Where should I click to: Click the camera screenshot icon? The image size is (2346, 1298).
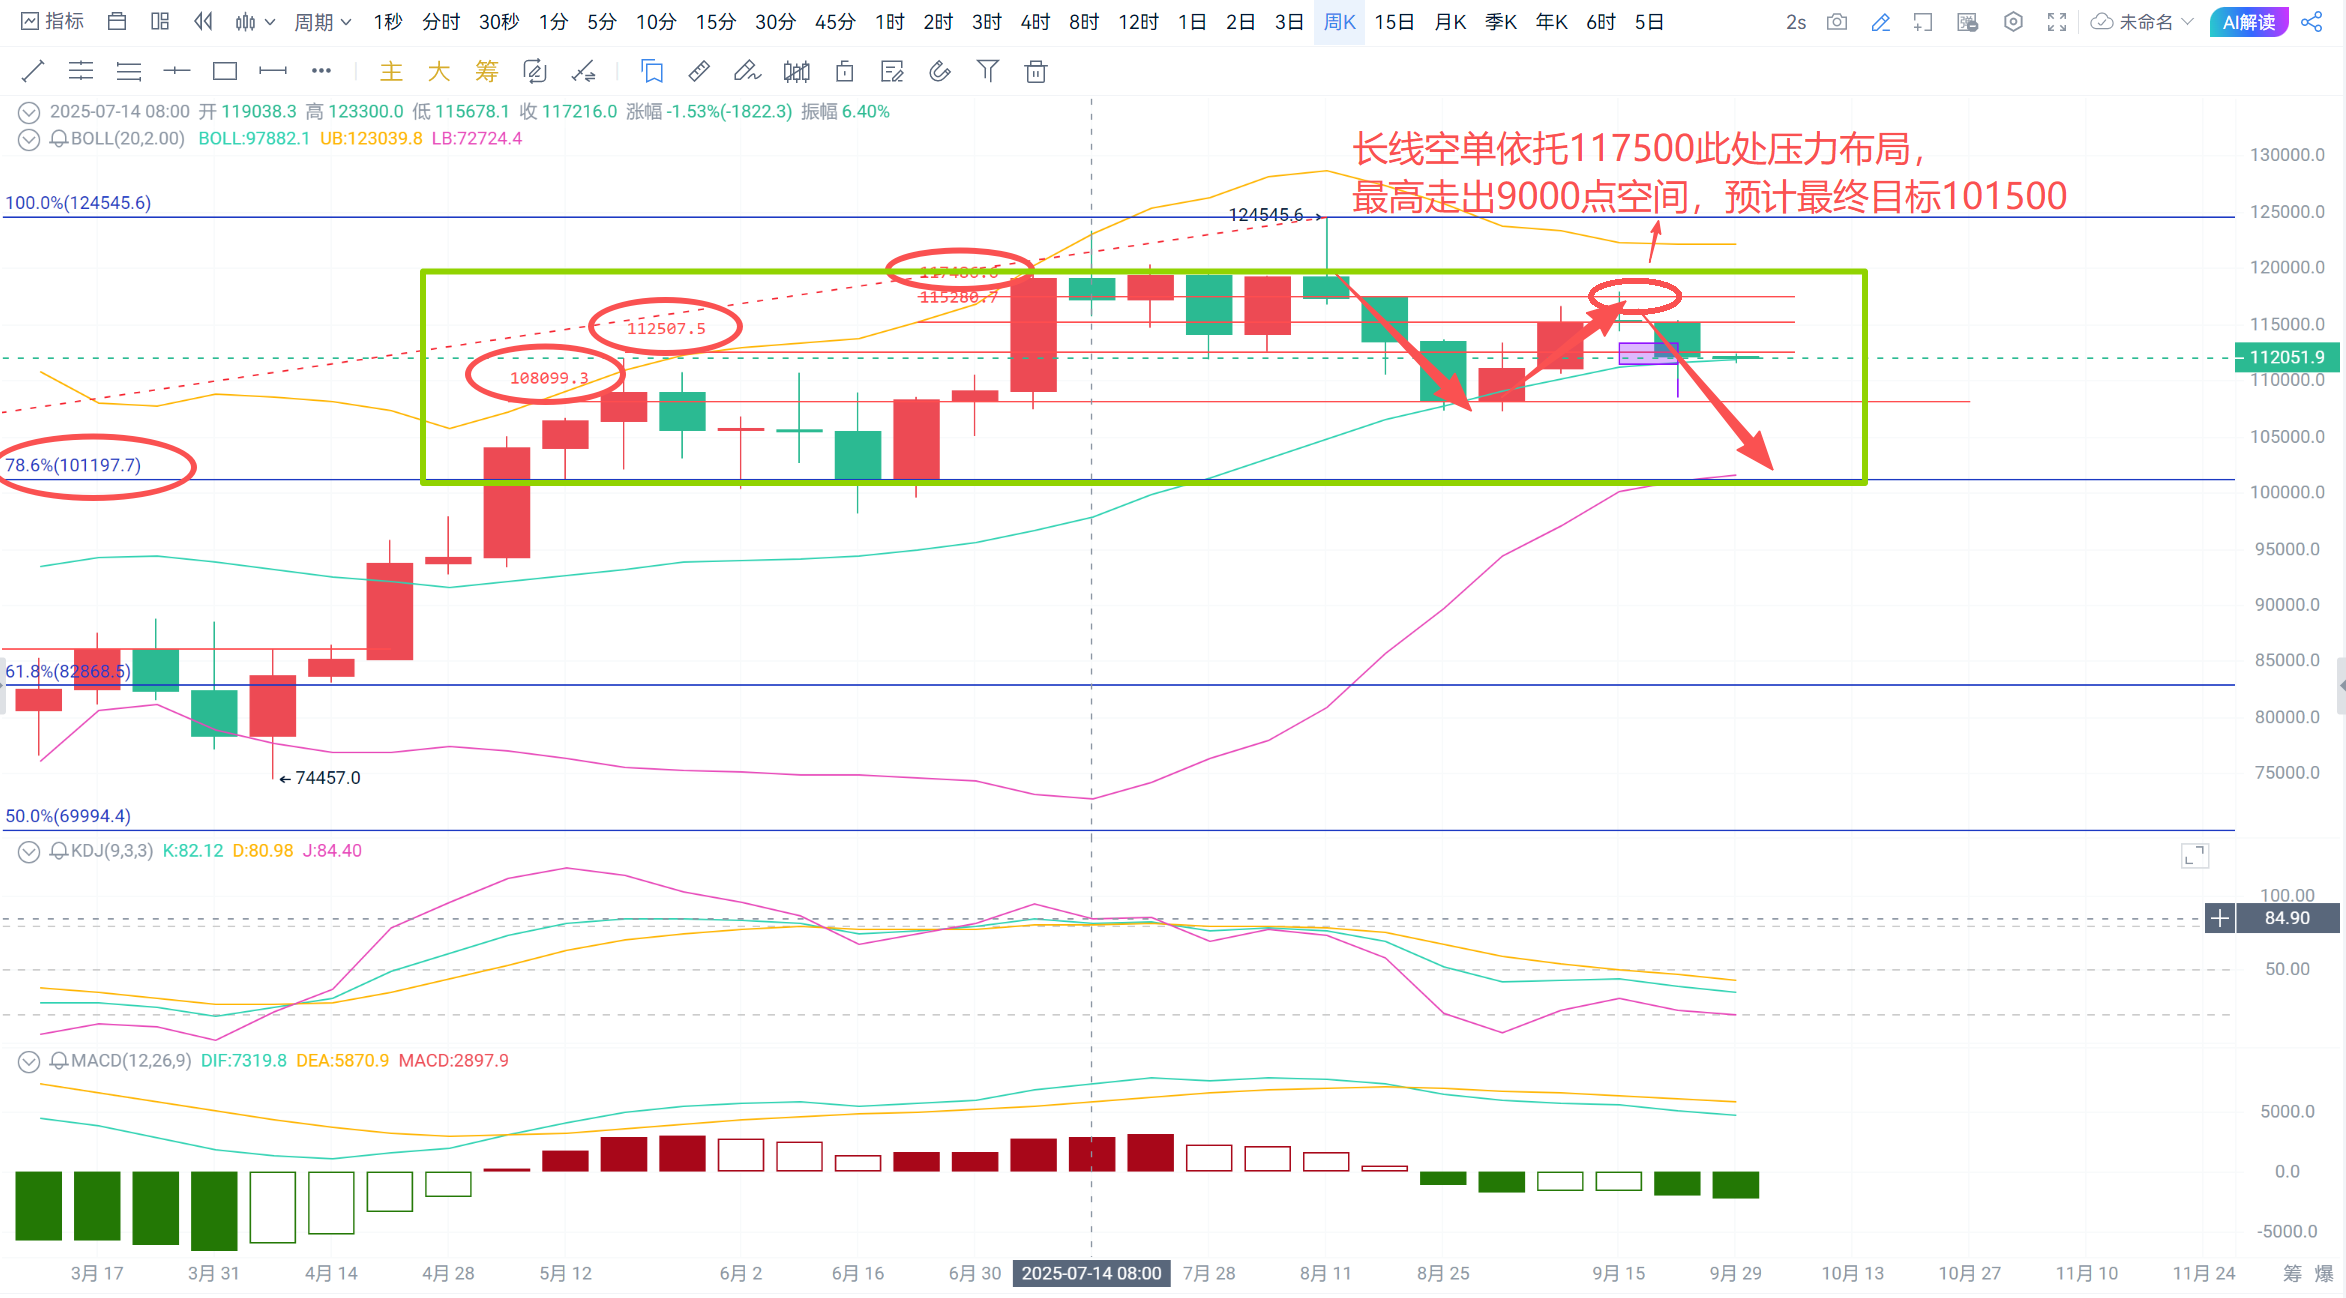tap(1837, 22)
